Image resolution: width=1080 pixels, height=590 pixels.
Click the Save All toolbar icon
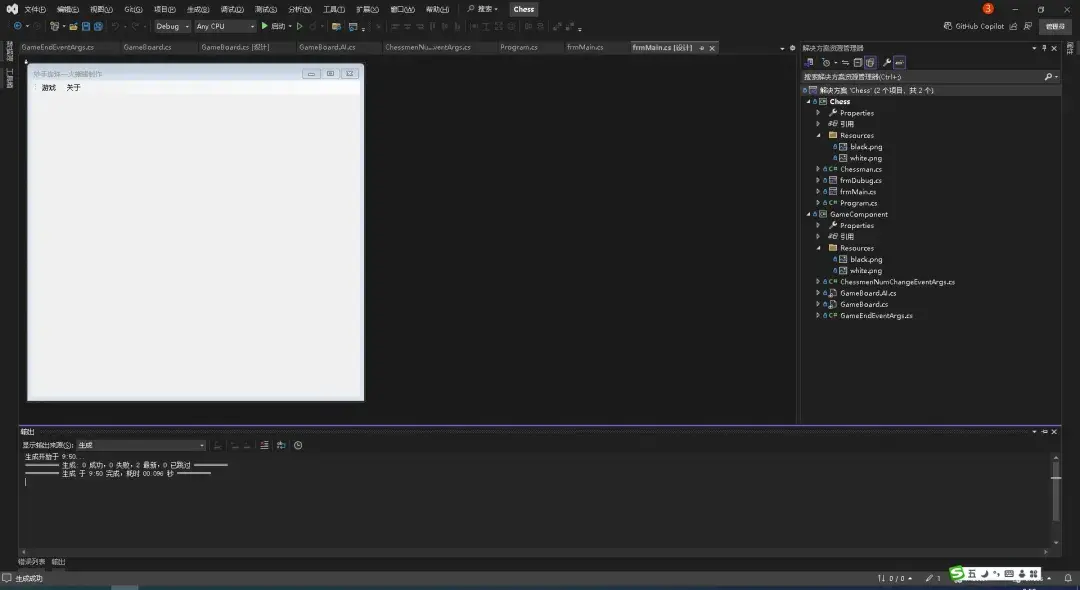tap(98, 26)
